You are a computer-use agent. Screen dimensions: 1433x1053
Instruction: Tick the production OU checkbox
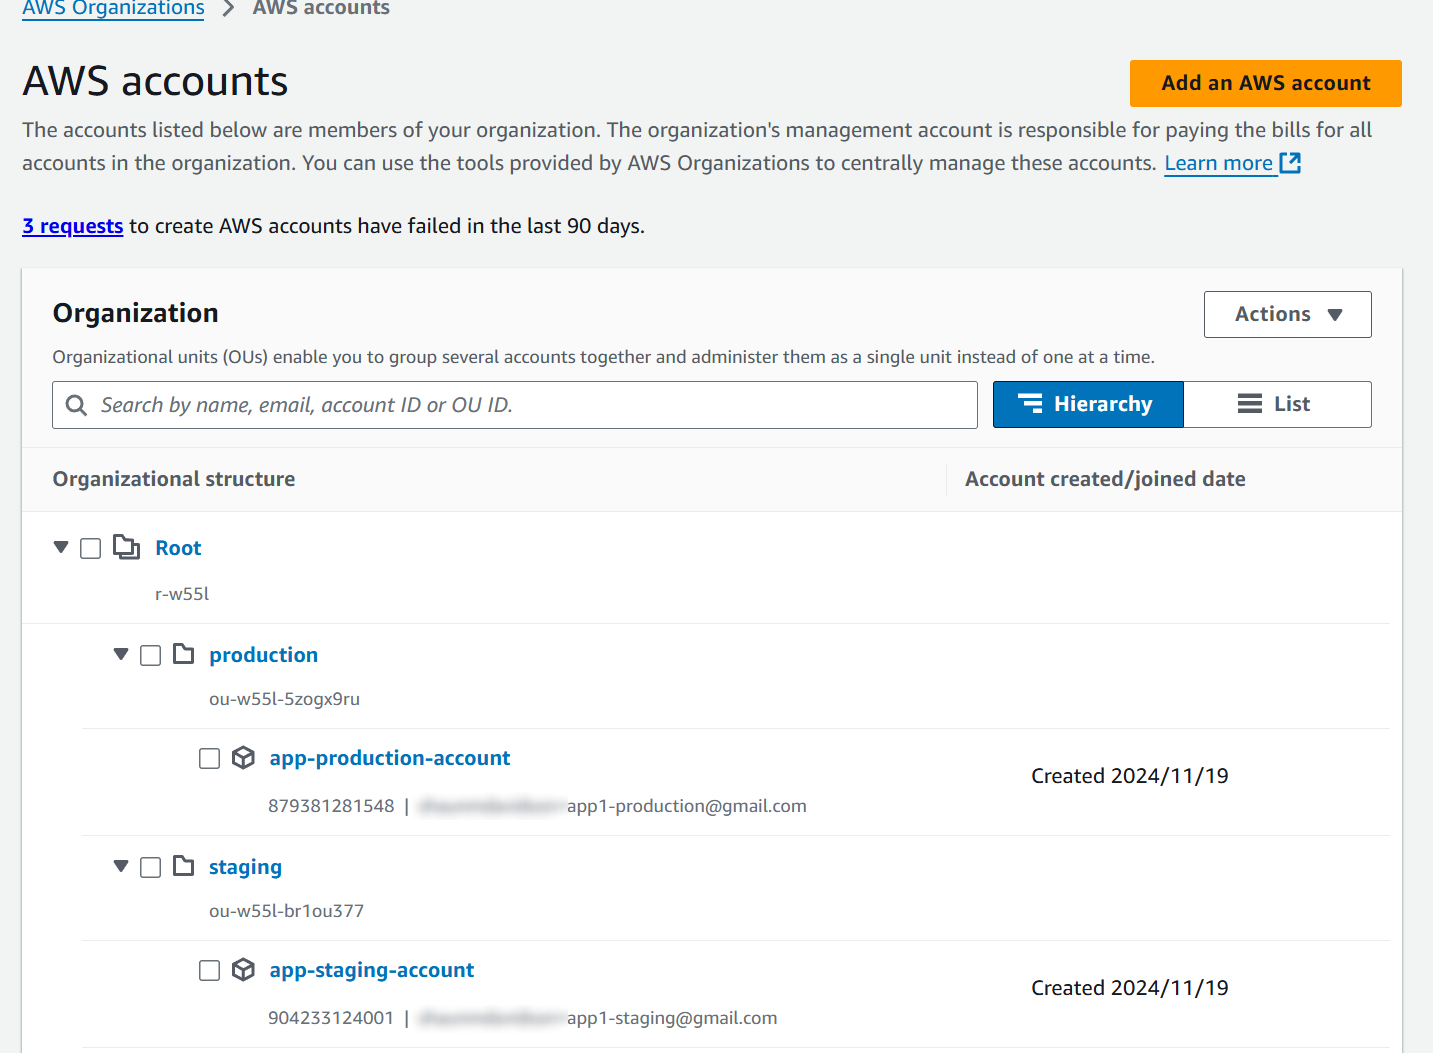click(151, 656)
